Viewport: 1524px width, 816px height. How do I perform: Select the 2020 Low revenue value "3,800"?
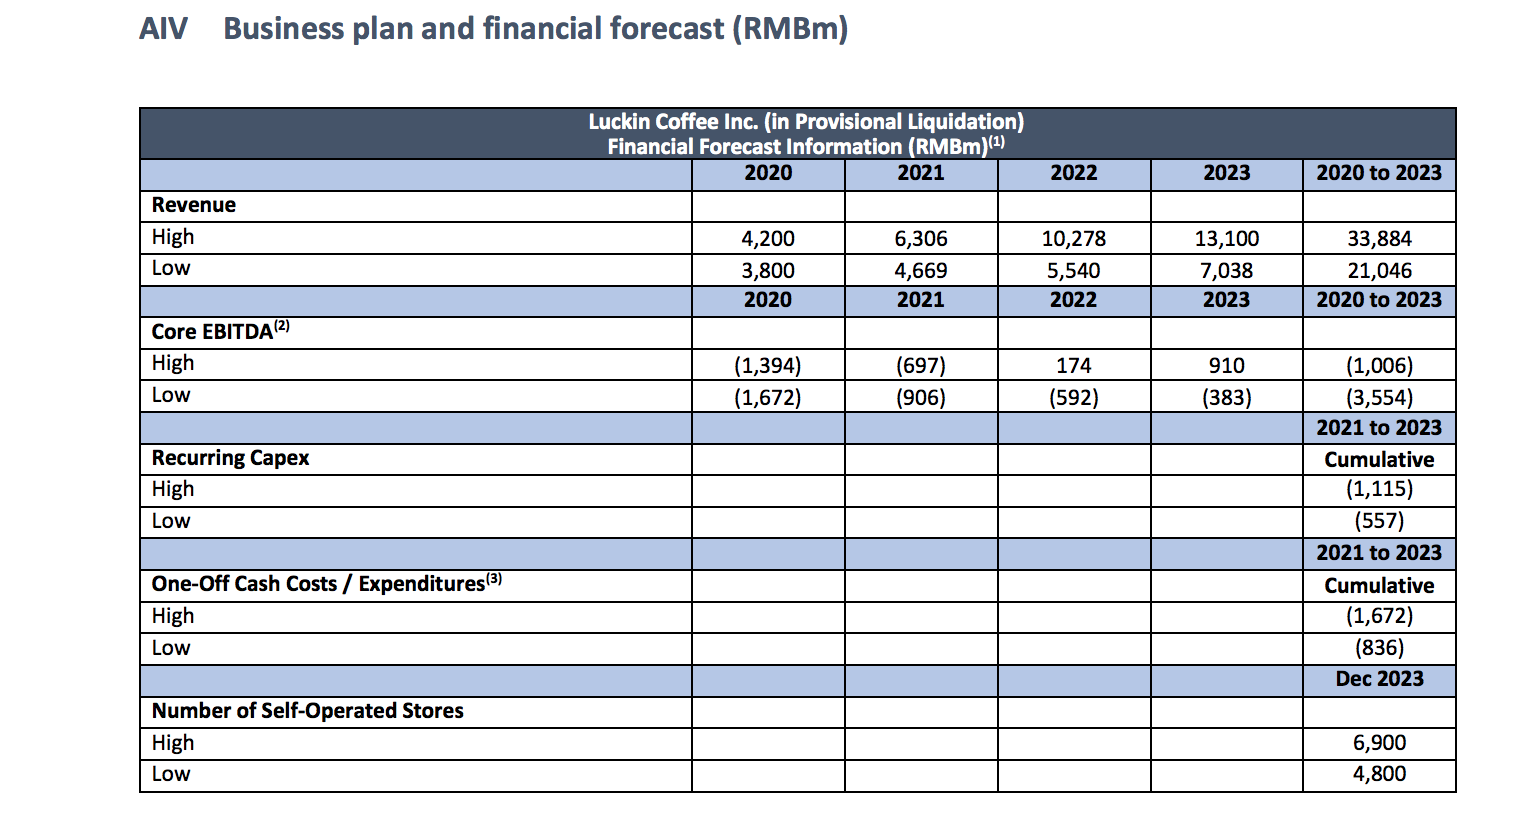pyautogui.click(x=768, y=271)
